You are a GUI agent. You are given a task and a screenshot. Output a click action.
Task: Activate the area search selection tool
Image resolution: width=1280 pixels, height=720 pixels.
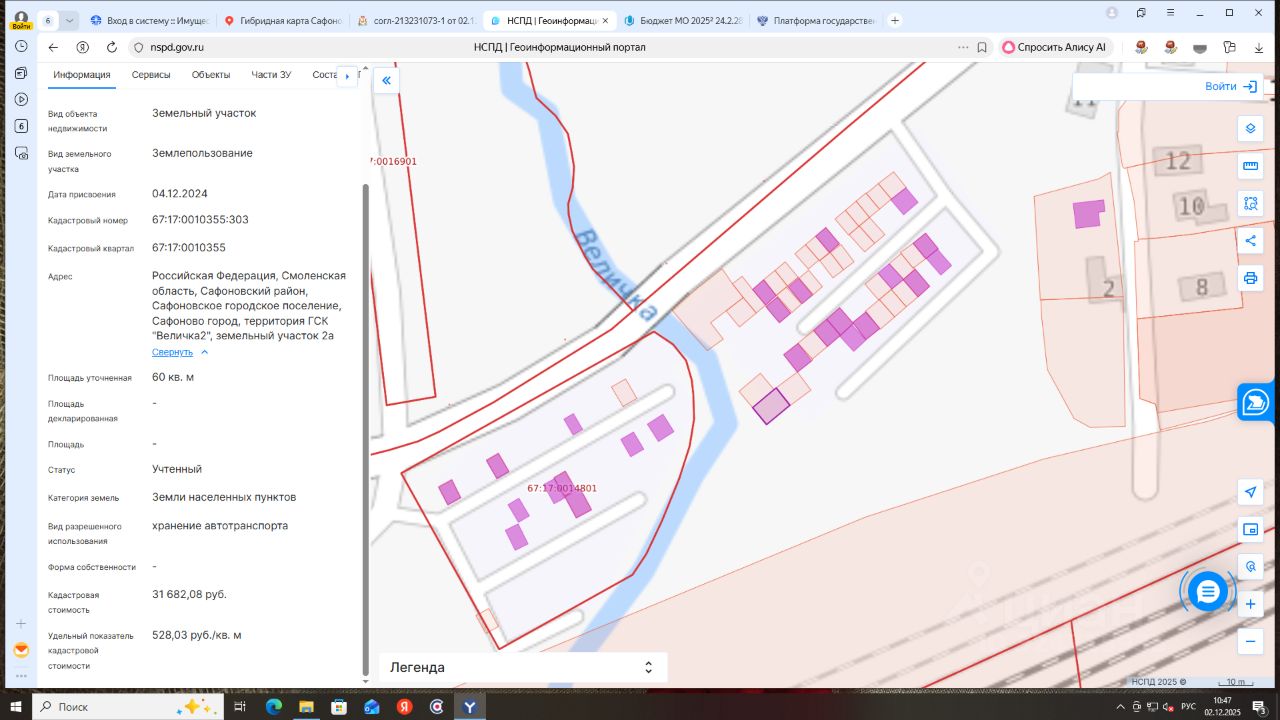1250,203
